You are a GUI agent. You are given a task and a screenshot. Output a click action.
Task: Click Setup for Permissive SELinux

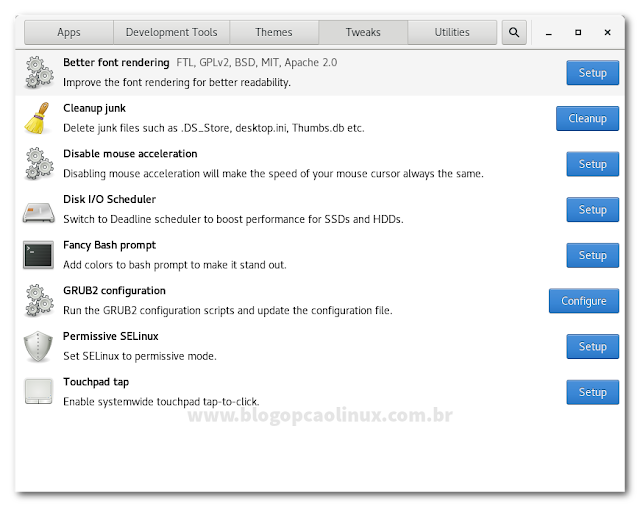[x=593, y=347]
